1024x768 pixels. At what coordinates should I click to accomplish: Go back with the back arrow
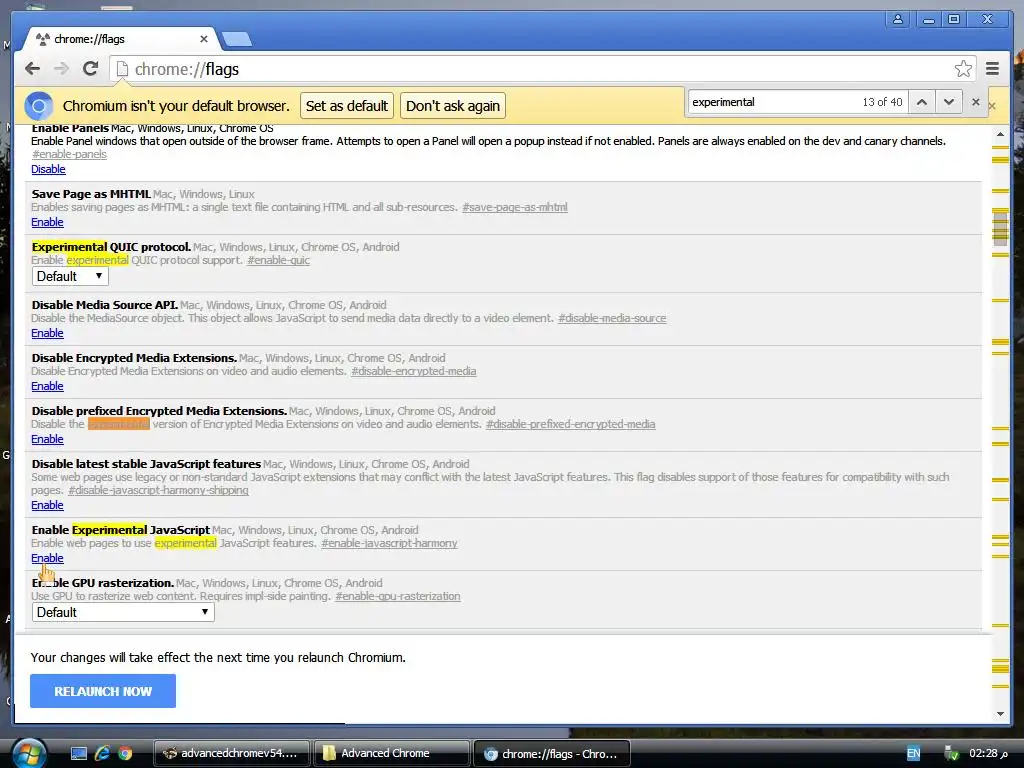(33, 69)
